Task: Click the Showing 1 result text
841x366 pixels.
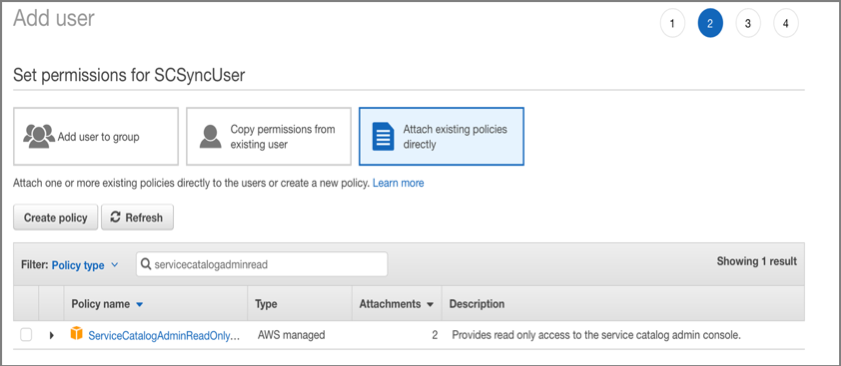Action: 757,261
